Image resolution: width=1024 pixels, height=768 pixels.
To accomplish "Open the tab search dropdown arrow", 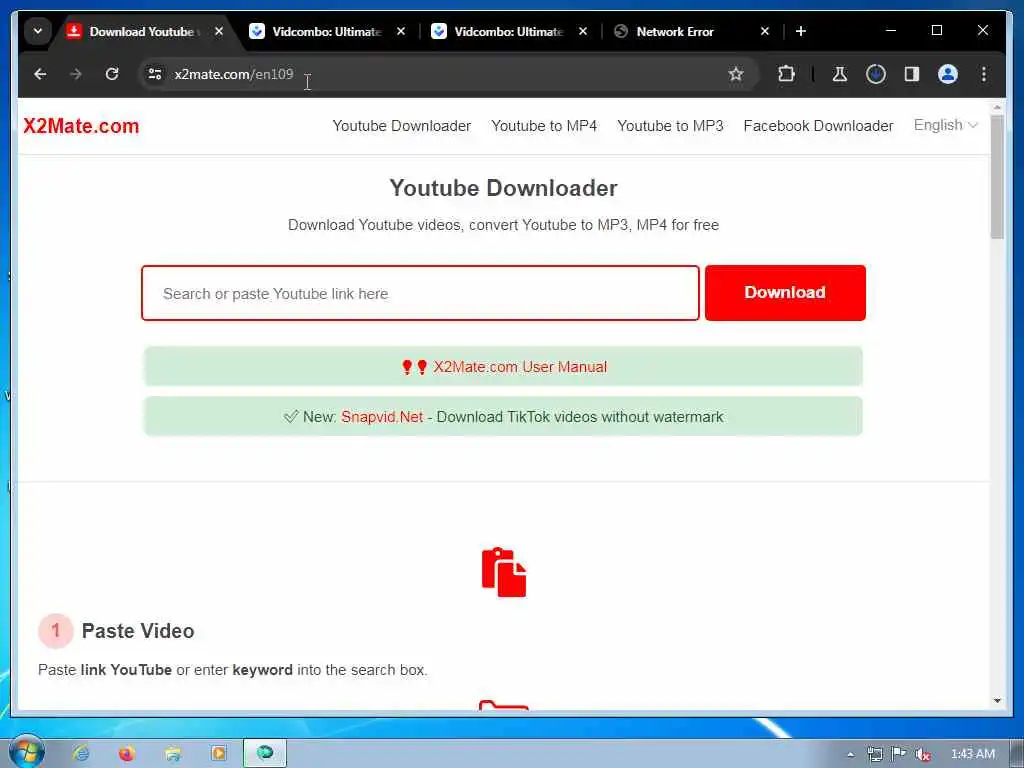I will (x=38, y=31).
